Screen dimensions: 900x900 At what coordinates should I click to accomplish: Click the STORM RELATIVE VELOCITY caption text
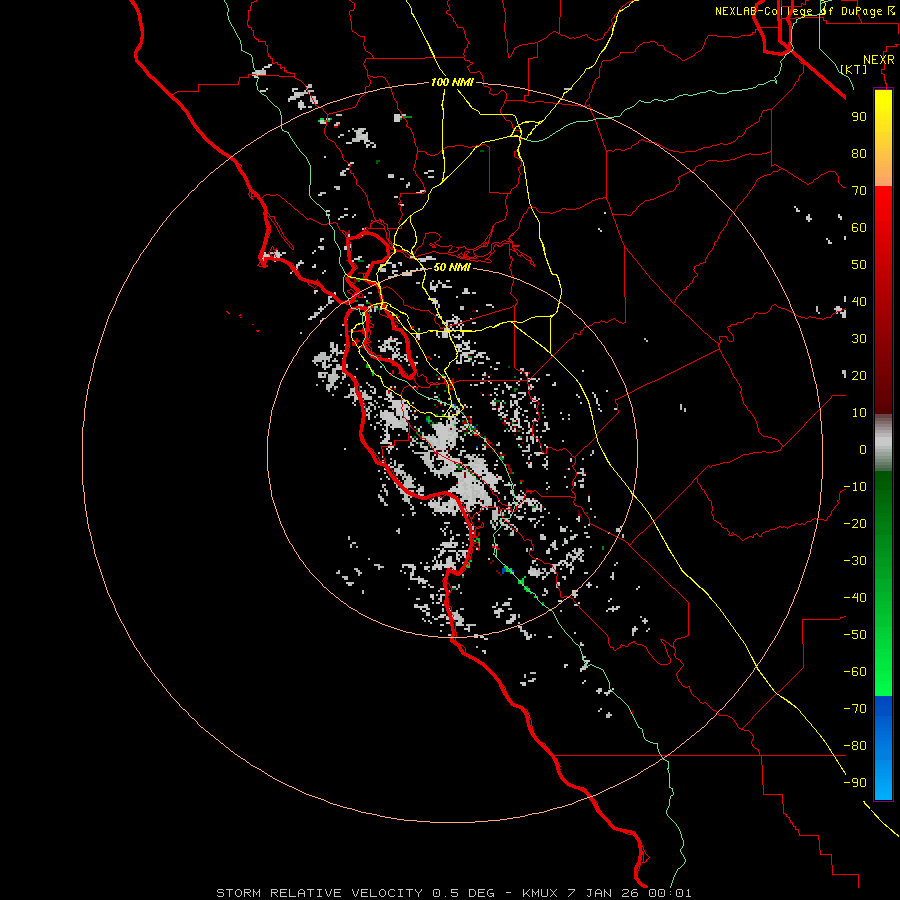pyautogui.click(x=319, y=893)
